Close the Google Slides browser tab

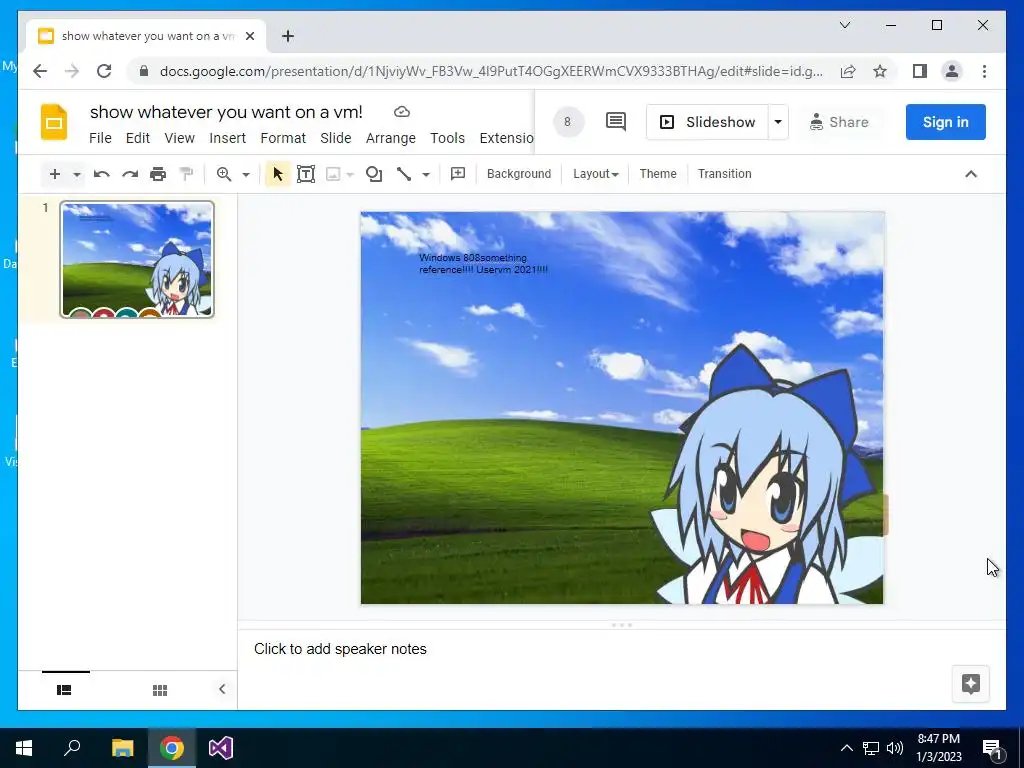[250, 36]
